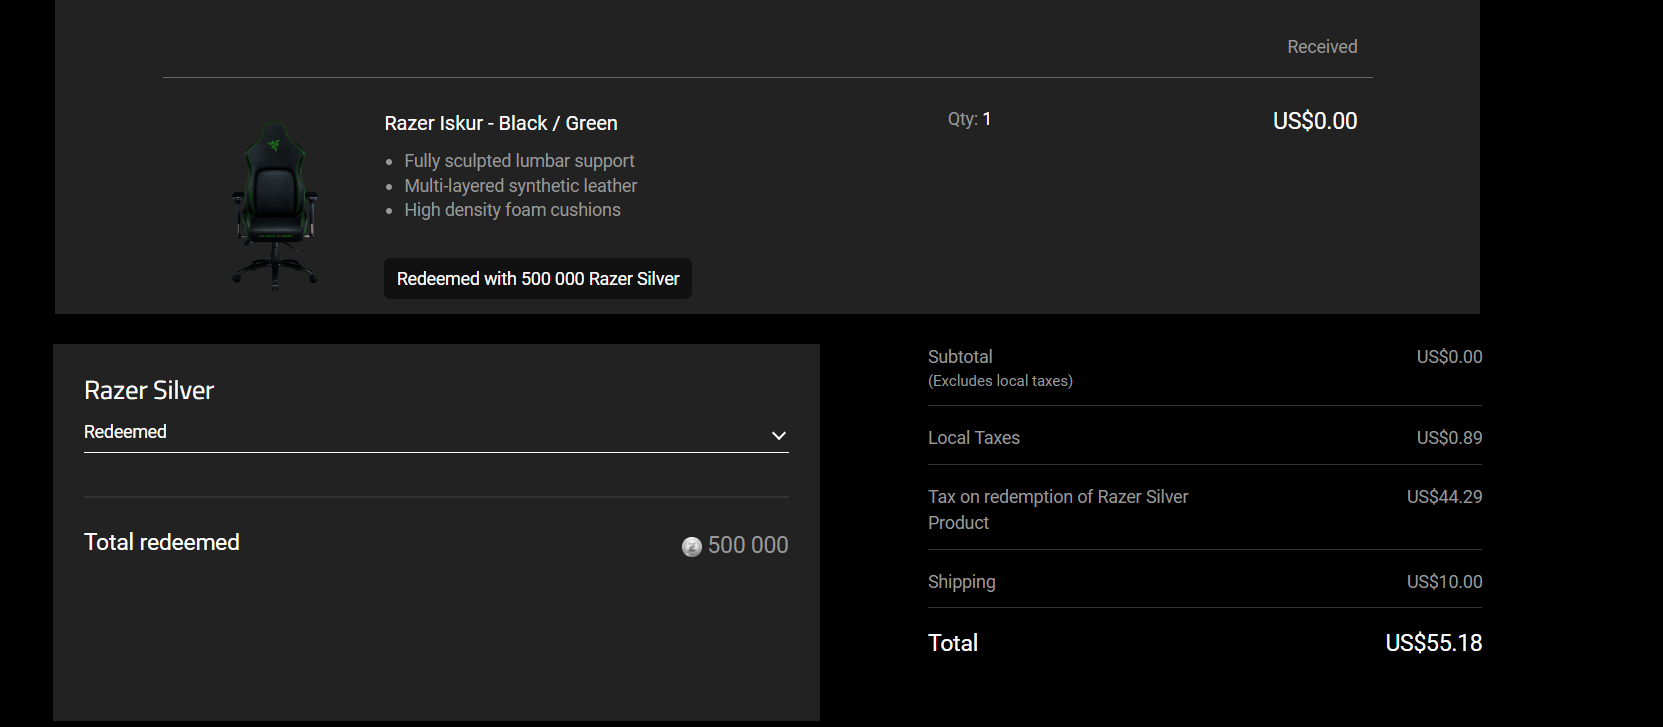Select the '(Excludes local taxes)' note

(x=1000, y=381)
